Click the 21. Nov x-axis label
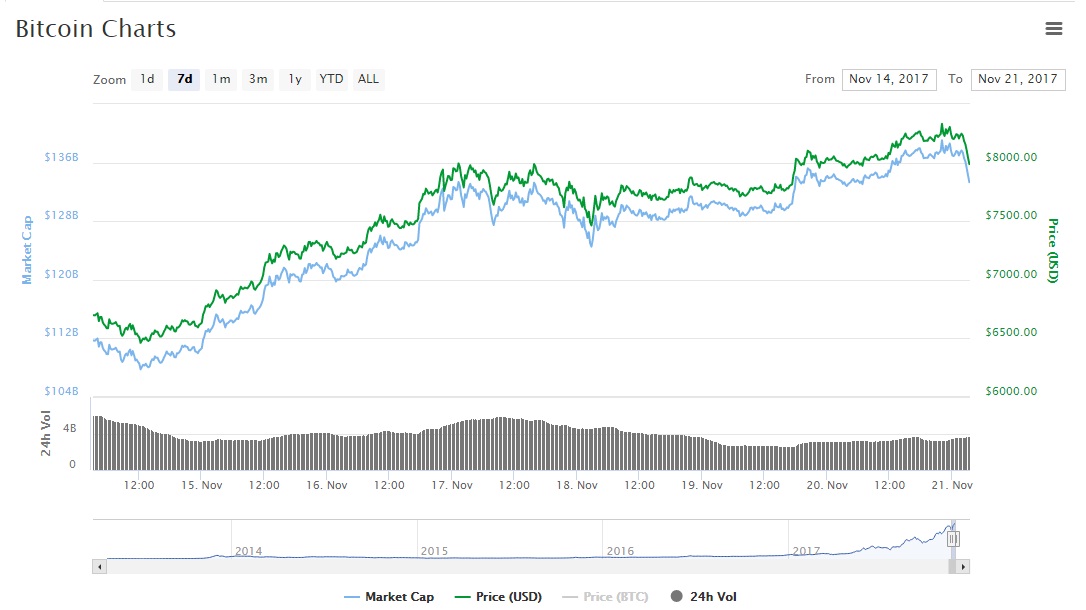 point(952,485)
